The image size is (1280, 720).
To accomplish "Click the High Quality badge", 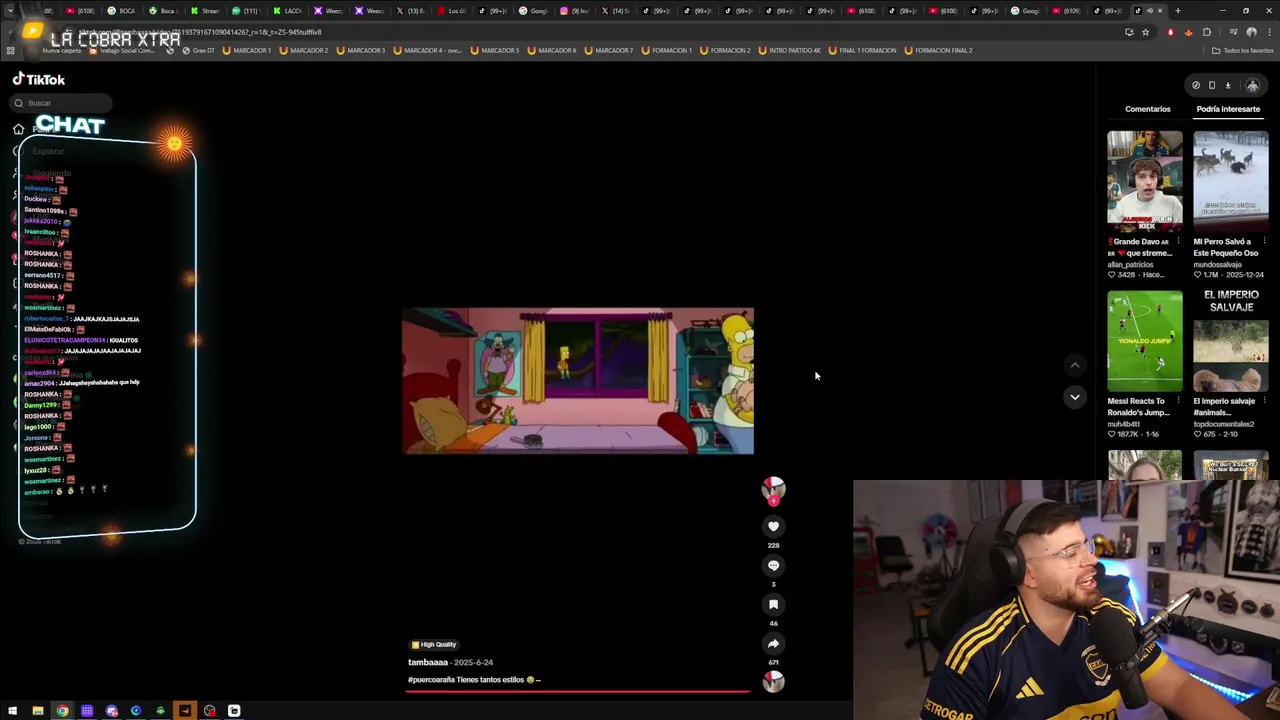I will pos(433,645).
